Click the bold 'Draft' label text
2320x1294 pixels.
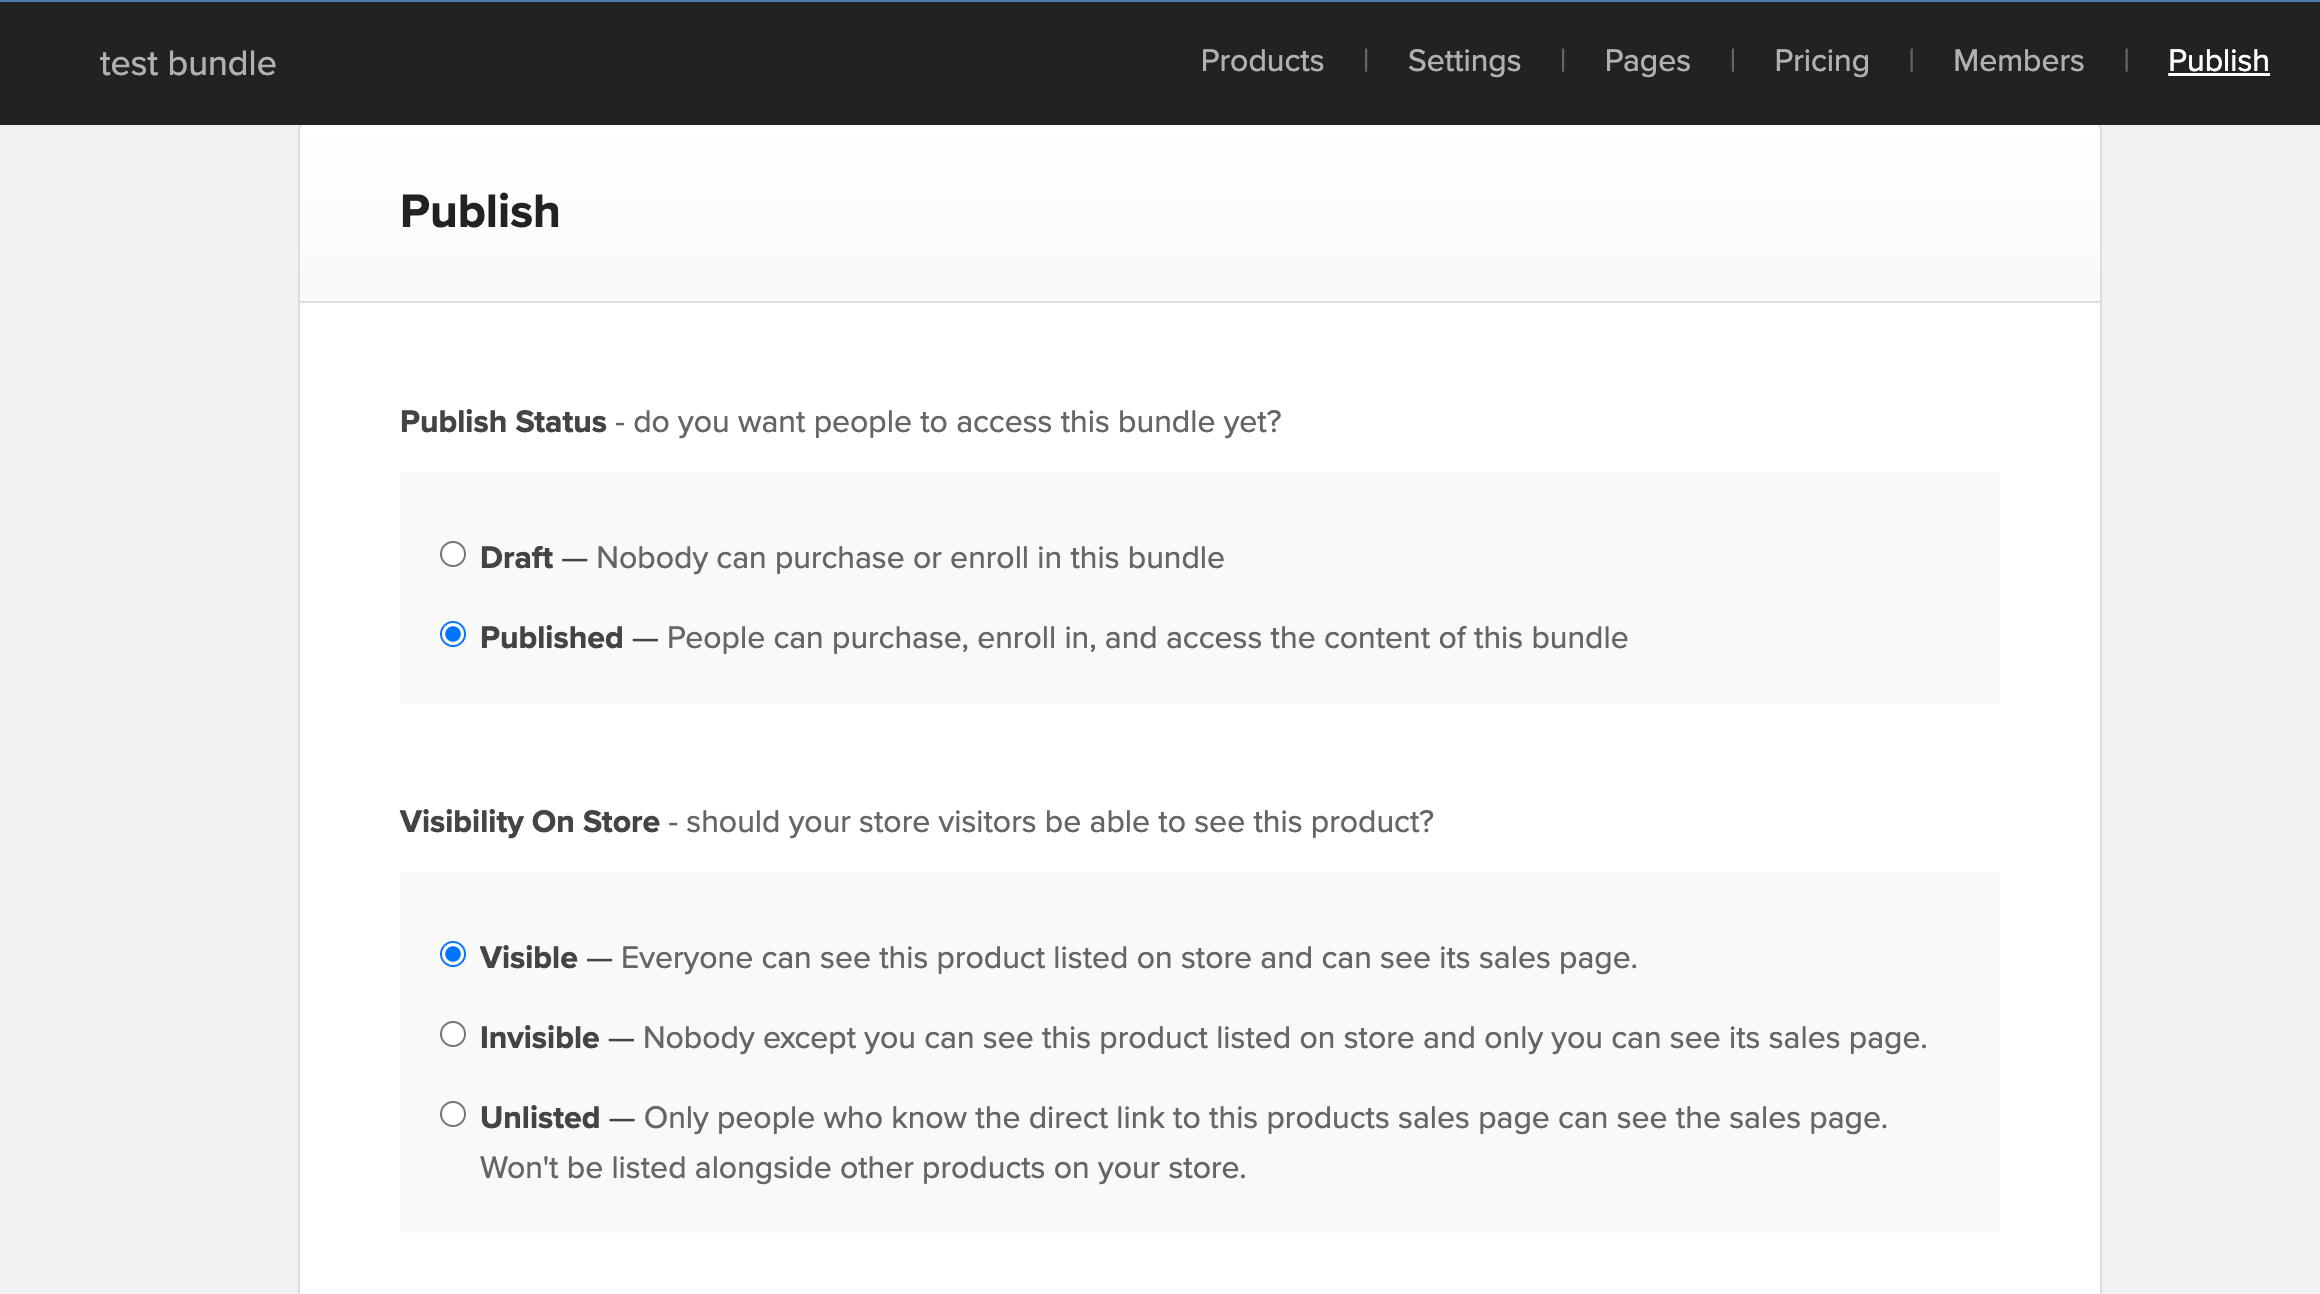pos(516,558)
